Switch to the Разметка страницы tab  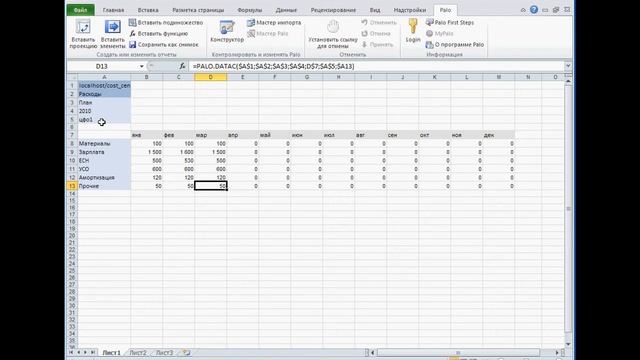198,10
